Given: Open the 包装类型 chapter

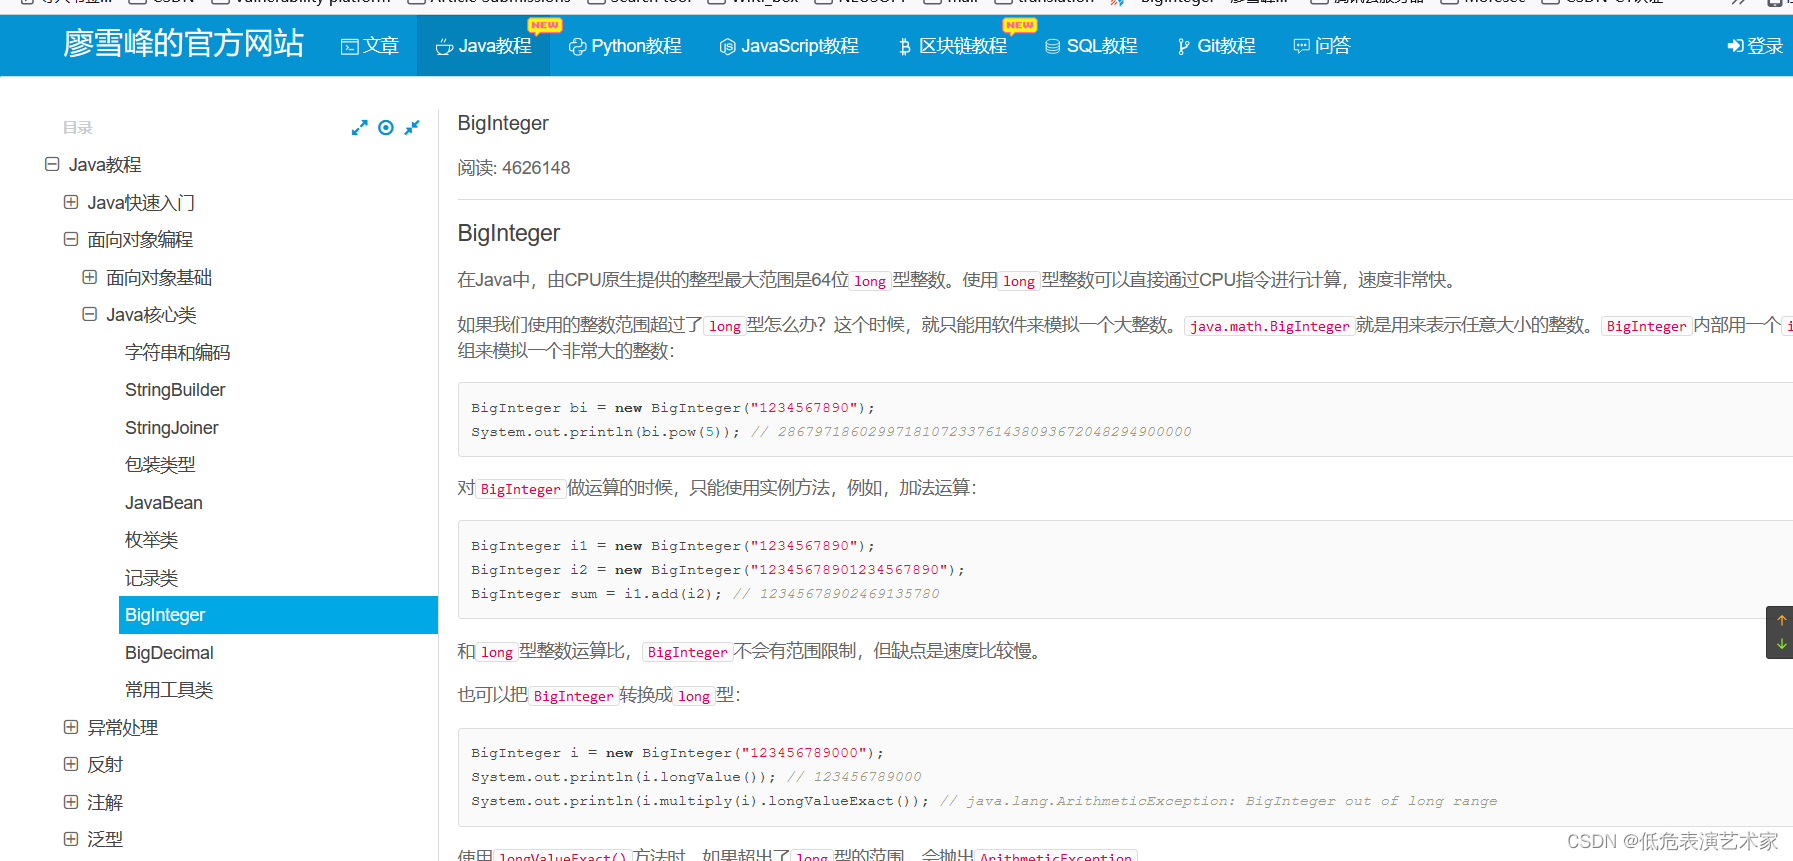Looking at the screenshot, I should 160,465.
